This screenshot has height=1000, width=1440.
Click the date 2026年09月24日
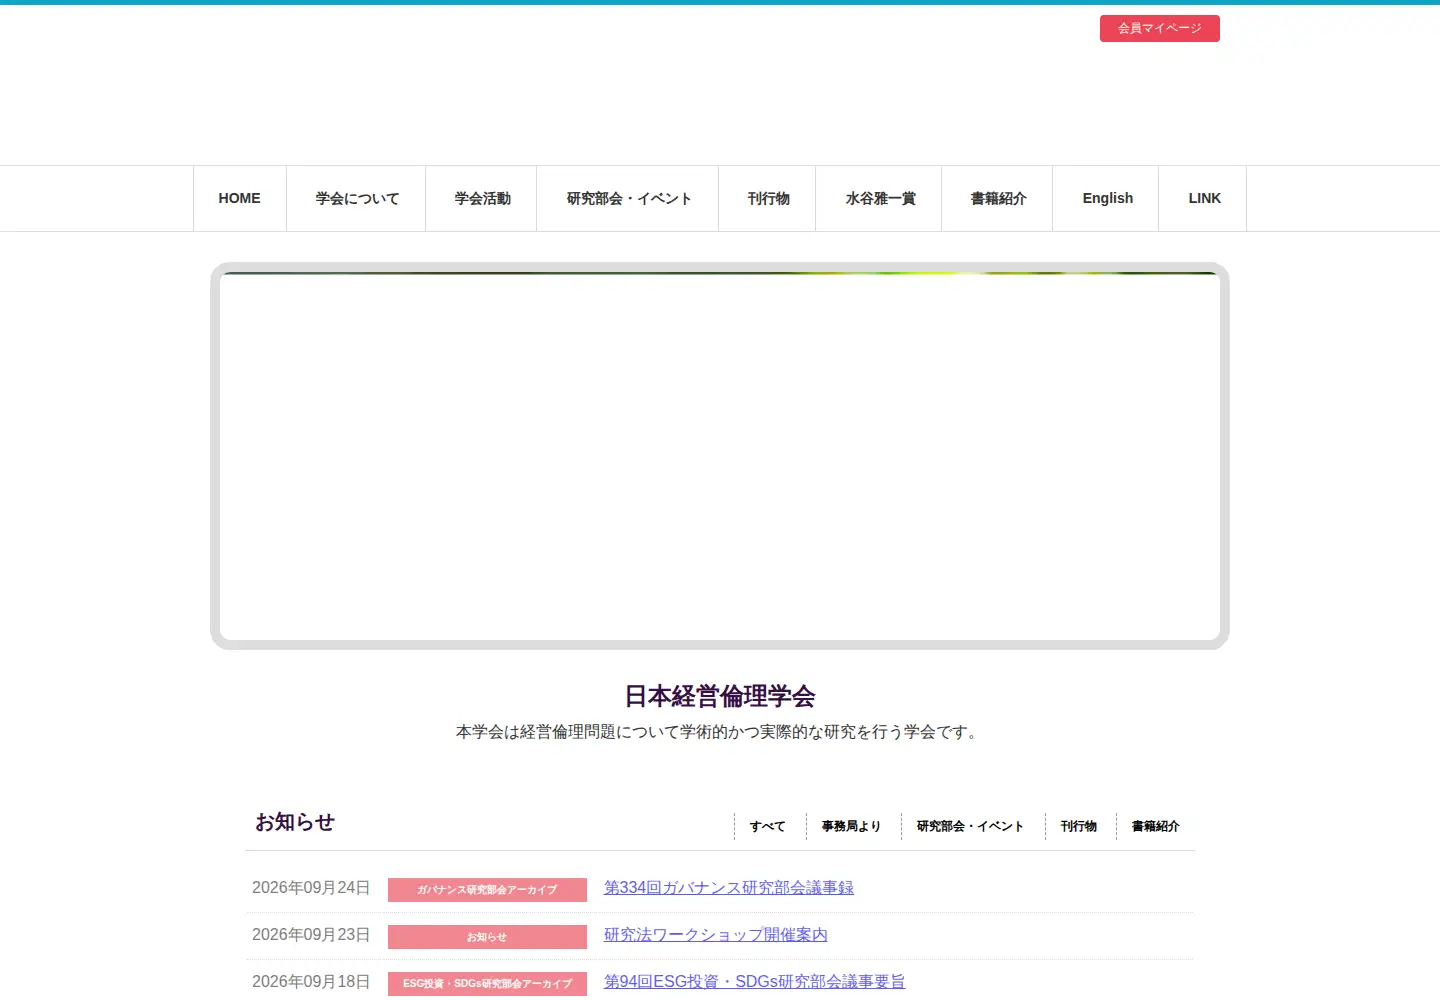[x=311, y=888]
